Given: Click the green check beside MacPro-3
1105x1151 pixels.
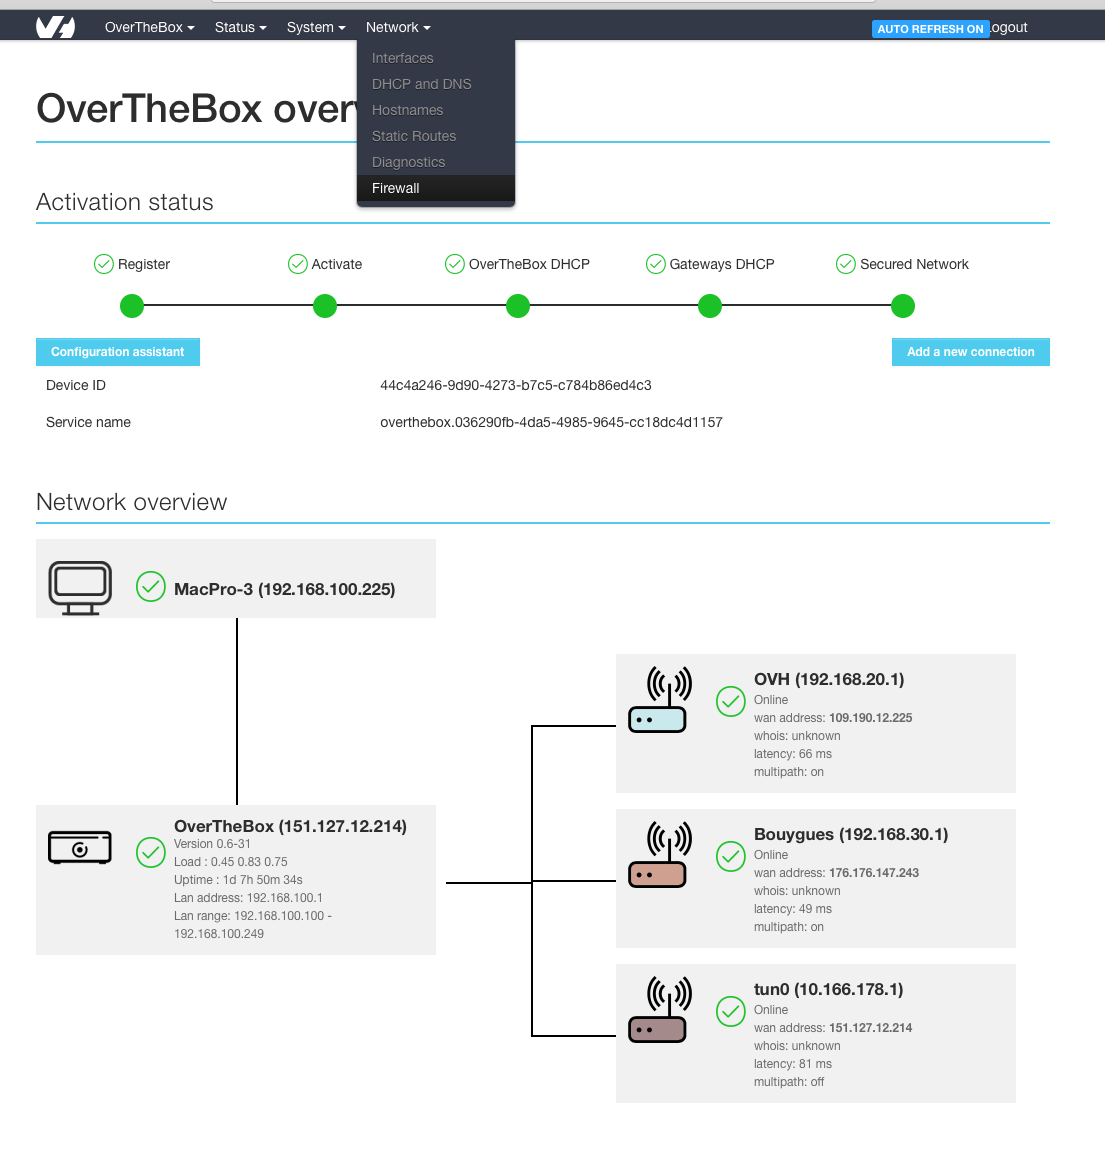Looking at the screenshot, I should click(x=150, y=587).
